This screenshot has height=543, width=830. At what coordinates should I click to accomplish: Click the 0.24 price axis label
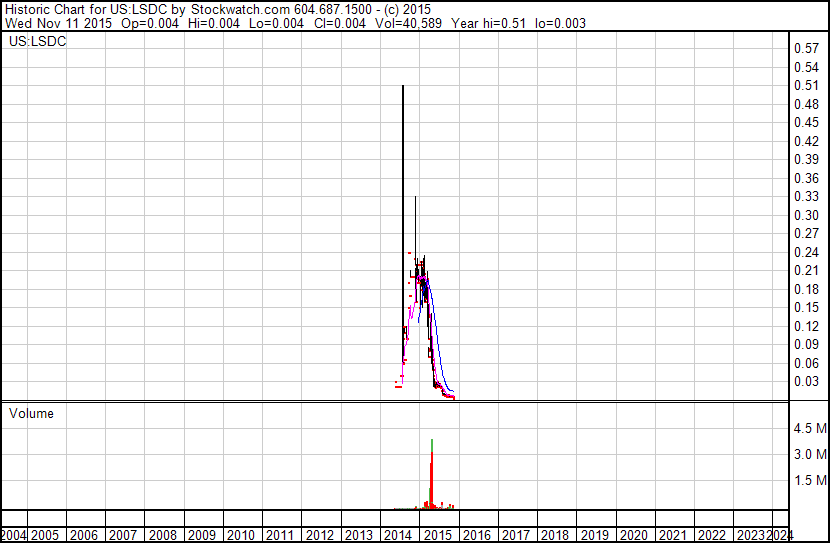807,252
